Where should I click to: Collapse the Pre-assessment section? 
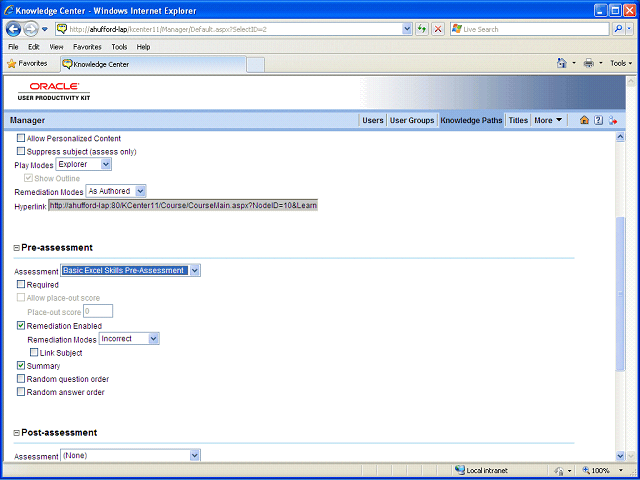[x=17, y=248]
